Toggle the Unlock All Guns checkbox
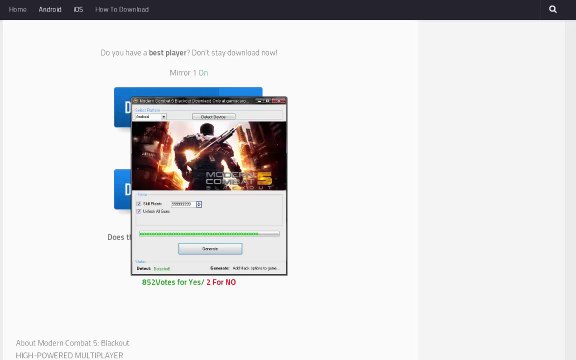Image resolution: width=576 pixels, height=360 pixels. [138, 211]
